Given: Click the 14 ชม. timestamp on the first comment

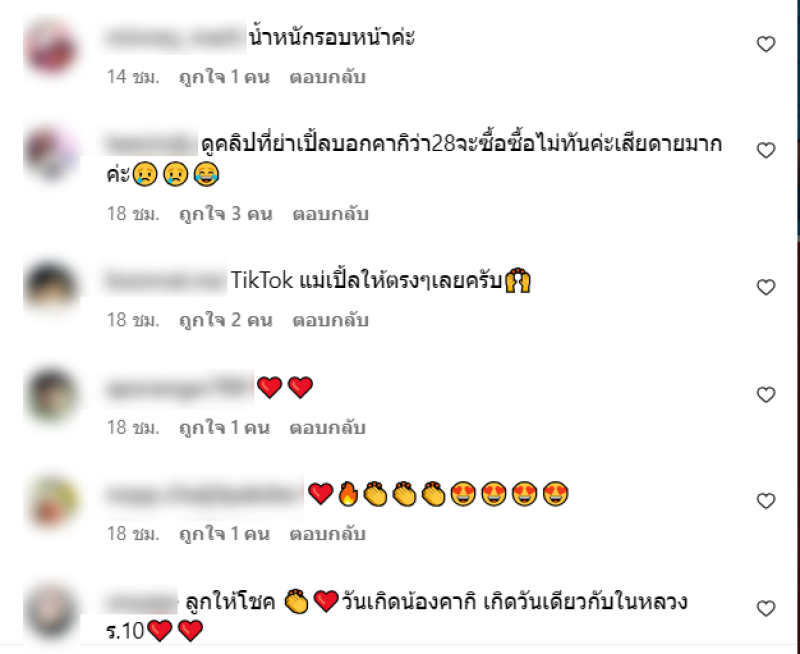Looking at the screenshot, I should pyautogui.click(x=133, y=77).
